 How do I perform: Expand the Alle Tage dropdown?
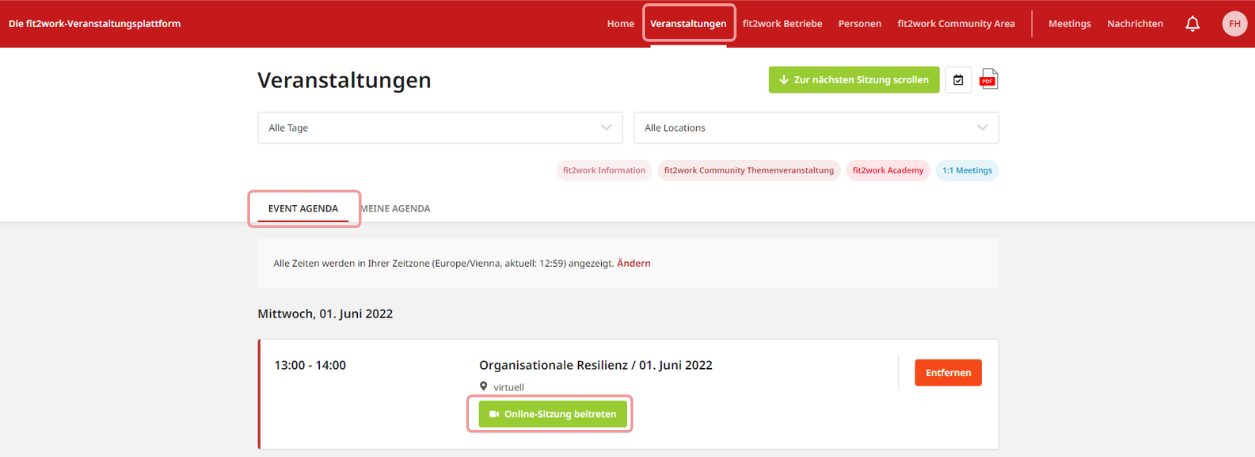pos(440,128)
